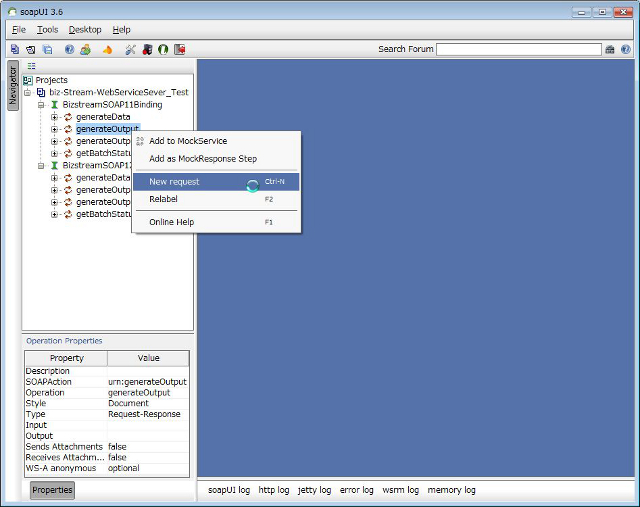Click the BizstreamSOAP11Binding interface icon
Viewport: 640px width, 507px height.
pos(54,105)
